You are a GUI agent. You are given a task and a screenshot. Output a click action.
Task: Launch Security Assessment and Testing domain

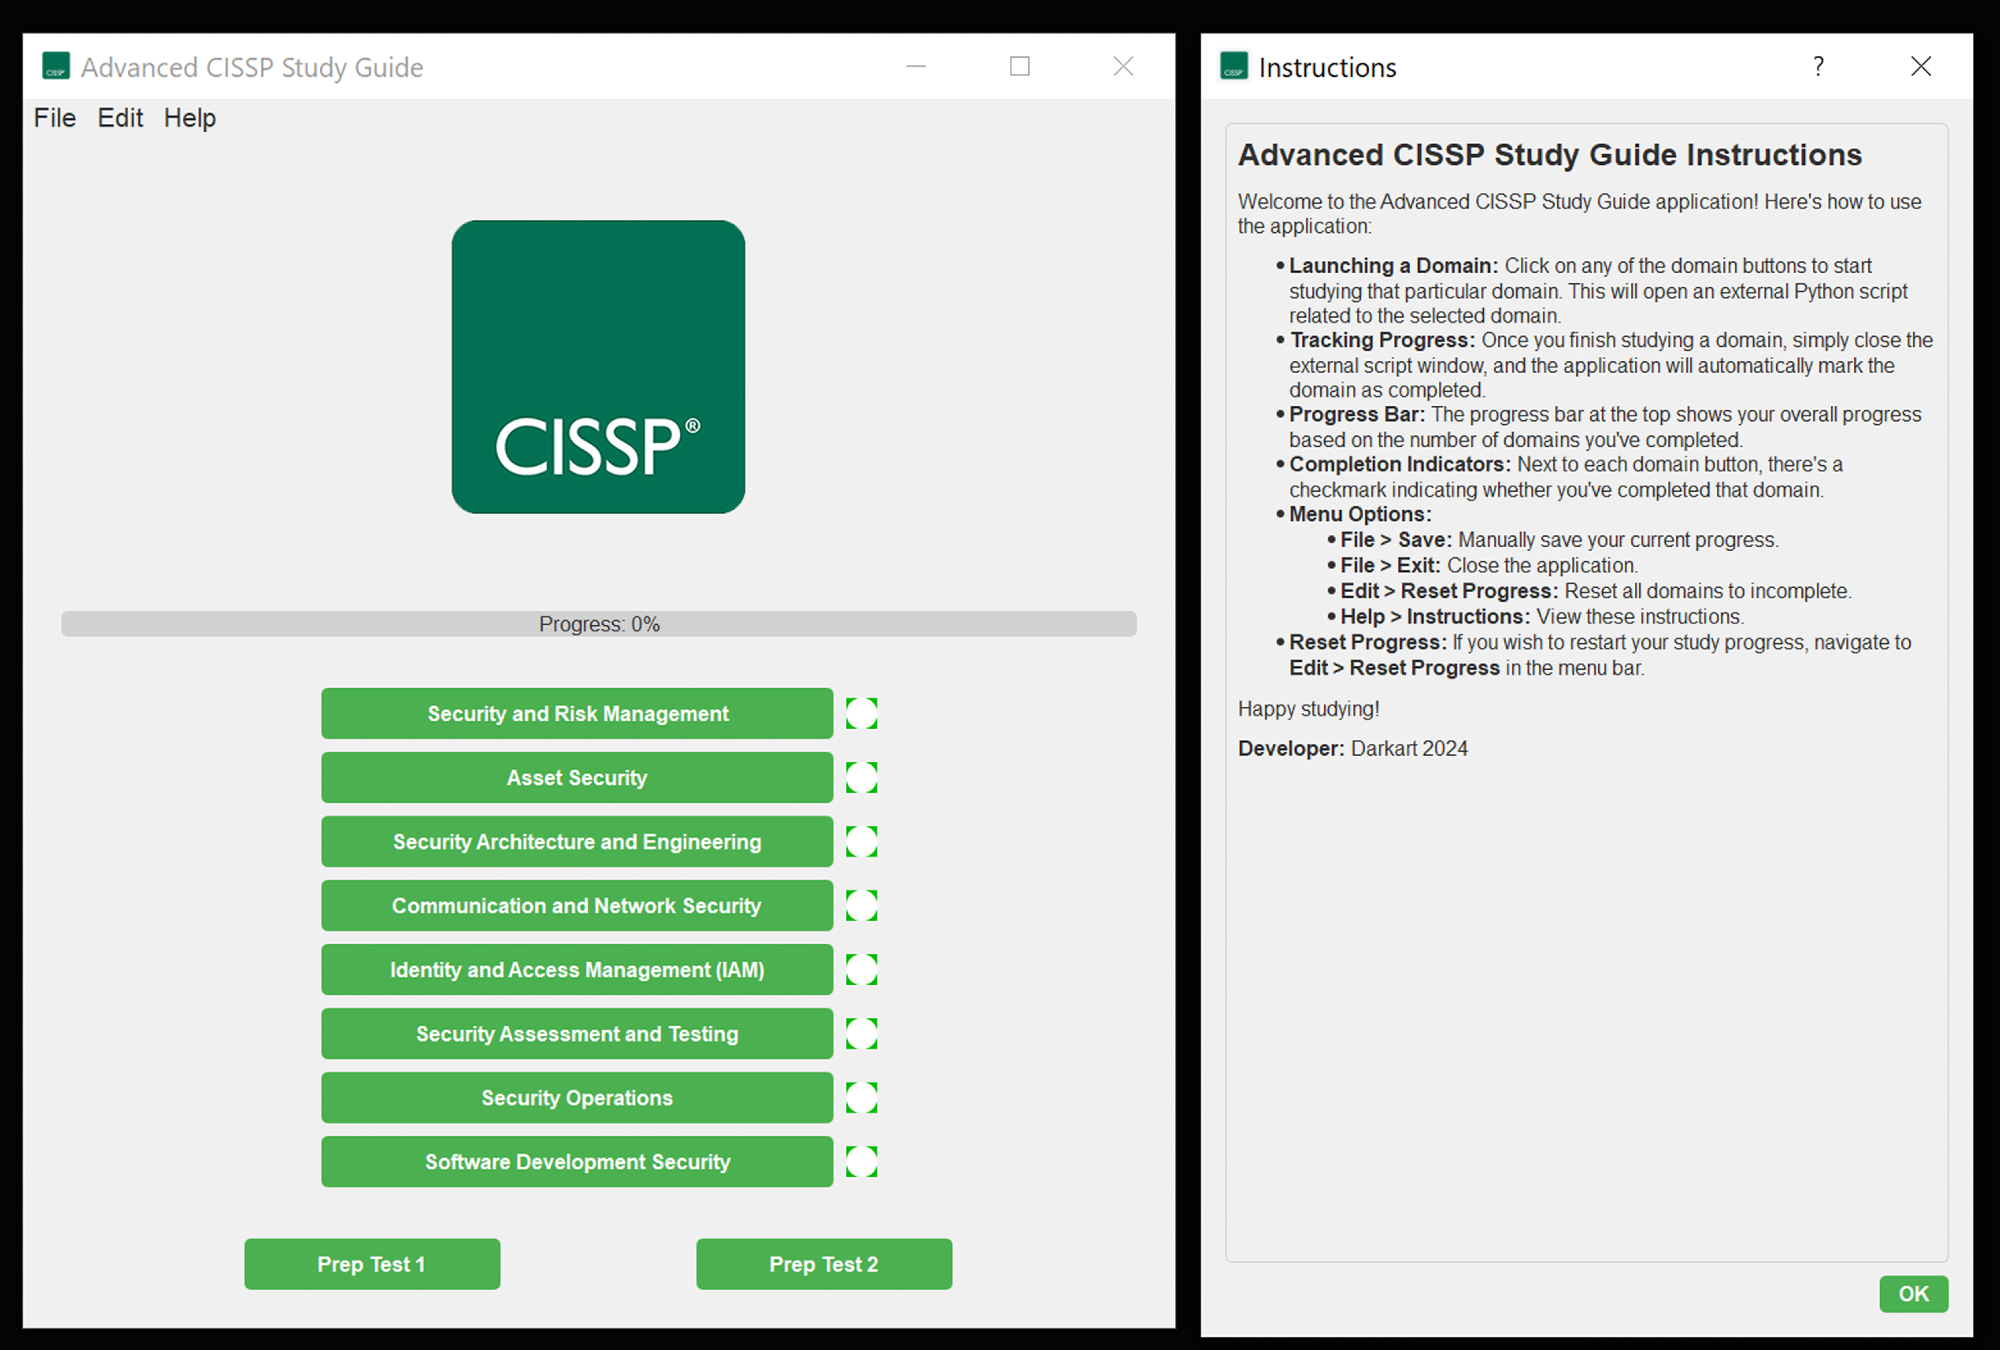pyautogui.click(x=577, y=1033)
